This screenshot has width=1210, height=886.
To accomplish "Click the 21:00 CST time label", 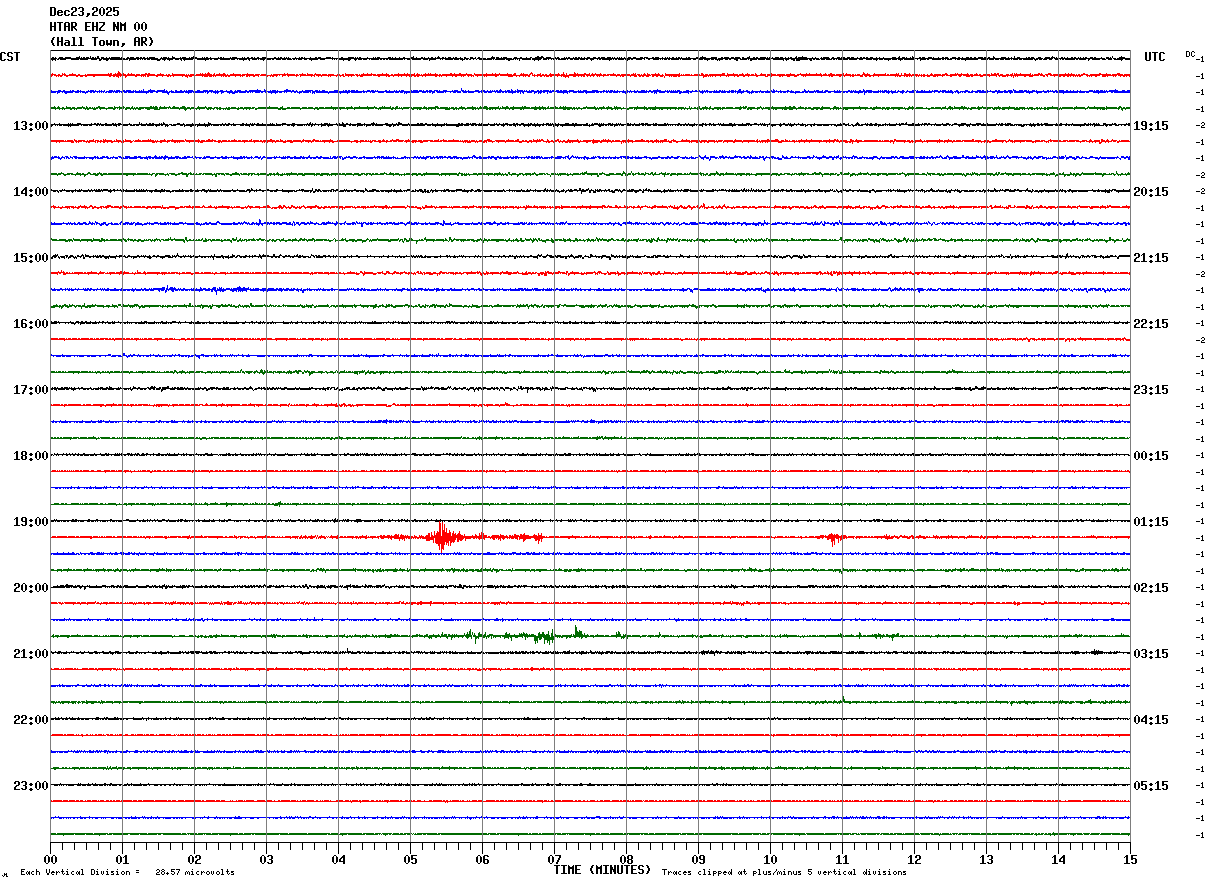I will [30, 654].
